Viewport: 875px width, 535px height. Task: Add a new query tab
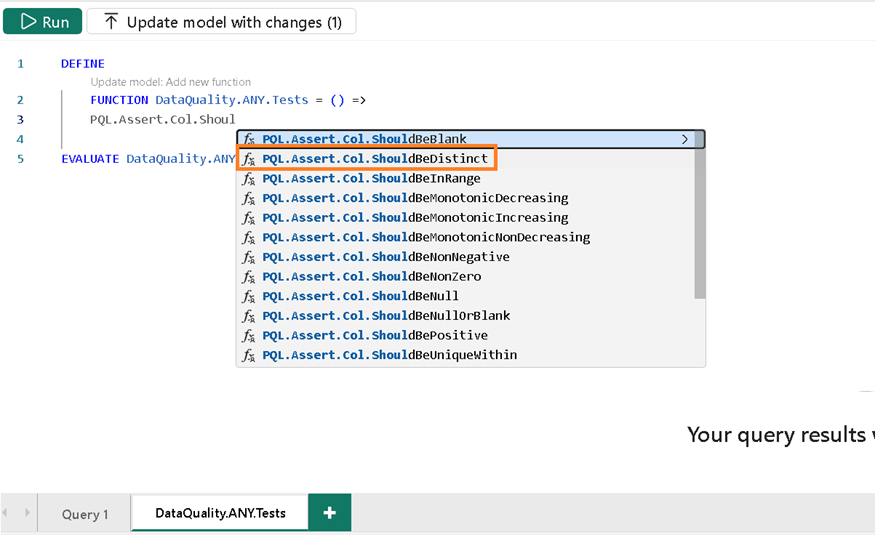point(330,512)
